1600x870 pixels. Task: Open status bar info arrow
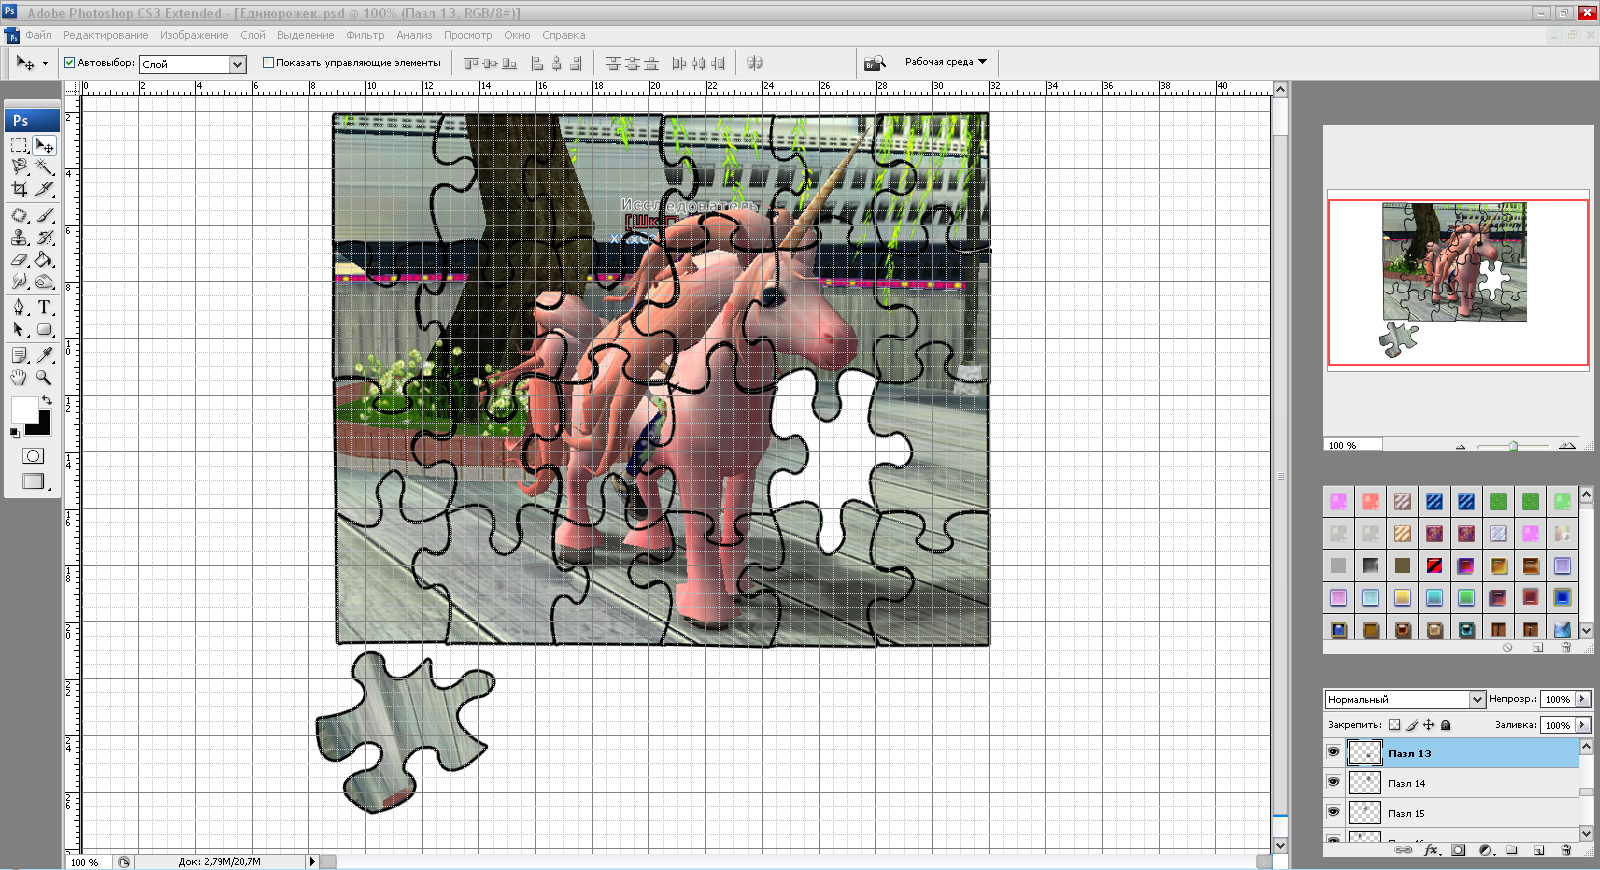coord(312,861)
